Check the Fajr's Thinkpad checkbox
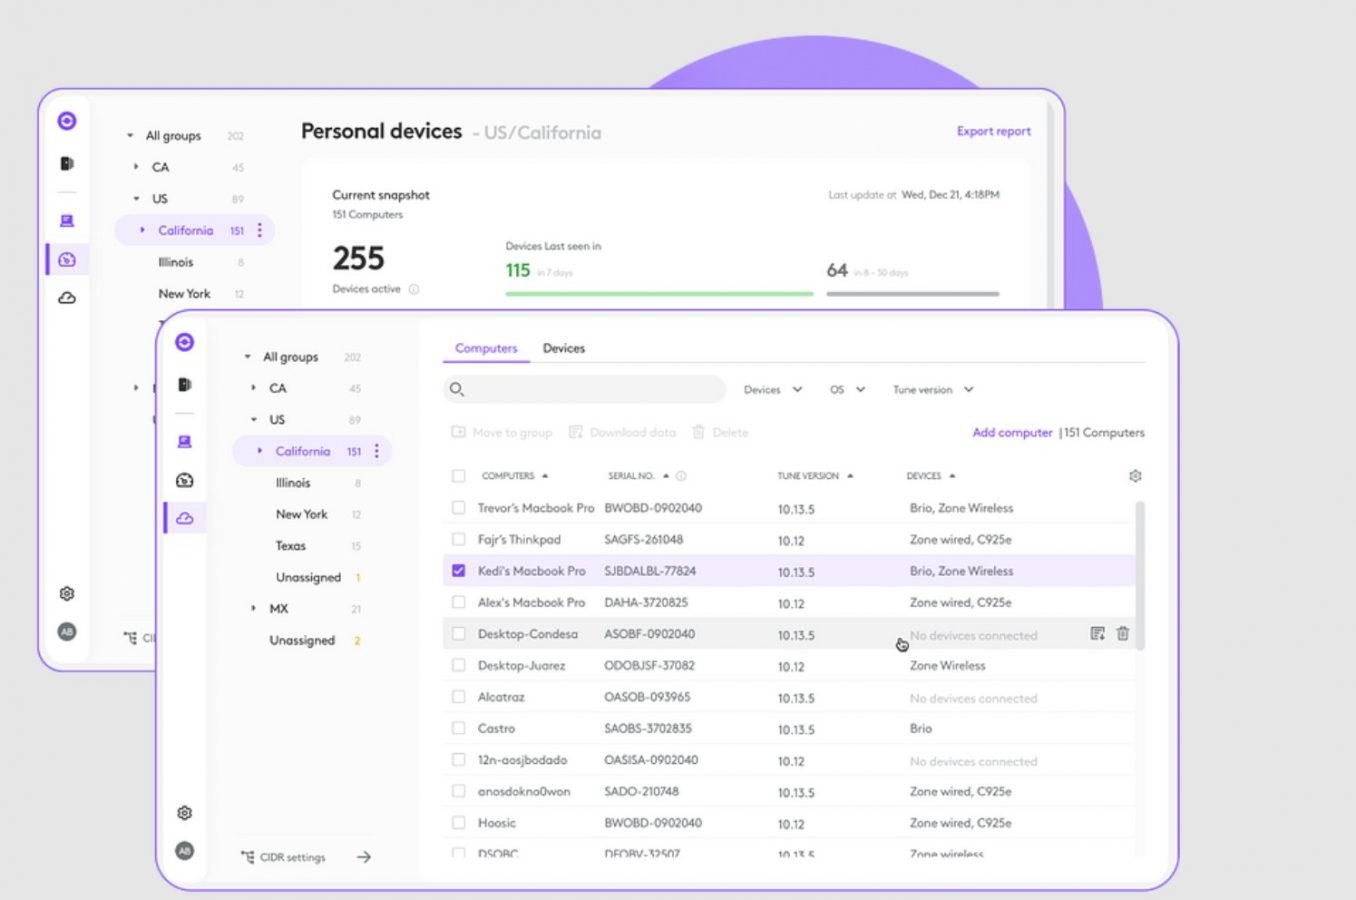Viewport: 1356px width, 900px height. tap(458, 539)
